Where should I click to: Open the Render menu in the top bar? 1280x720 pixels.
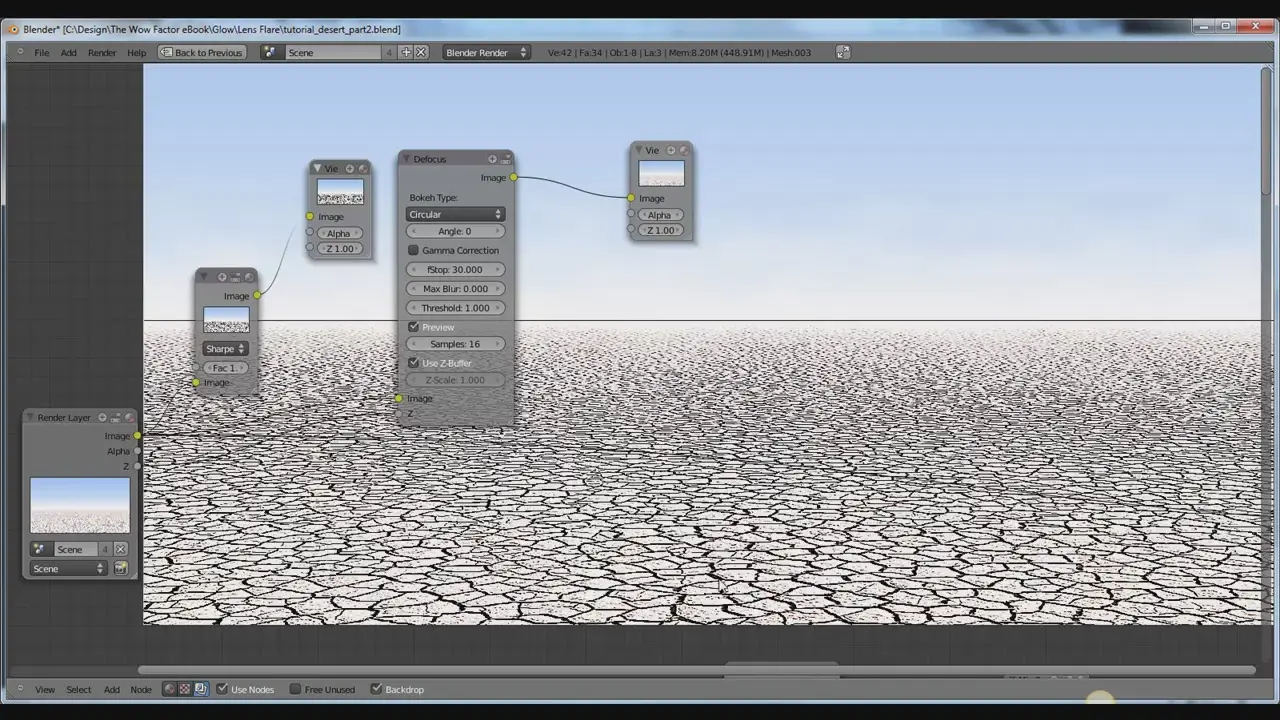(102, 52)
